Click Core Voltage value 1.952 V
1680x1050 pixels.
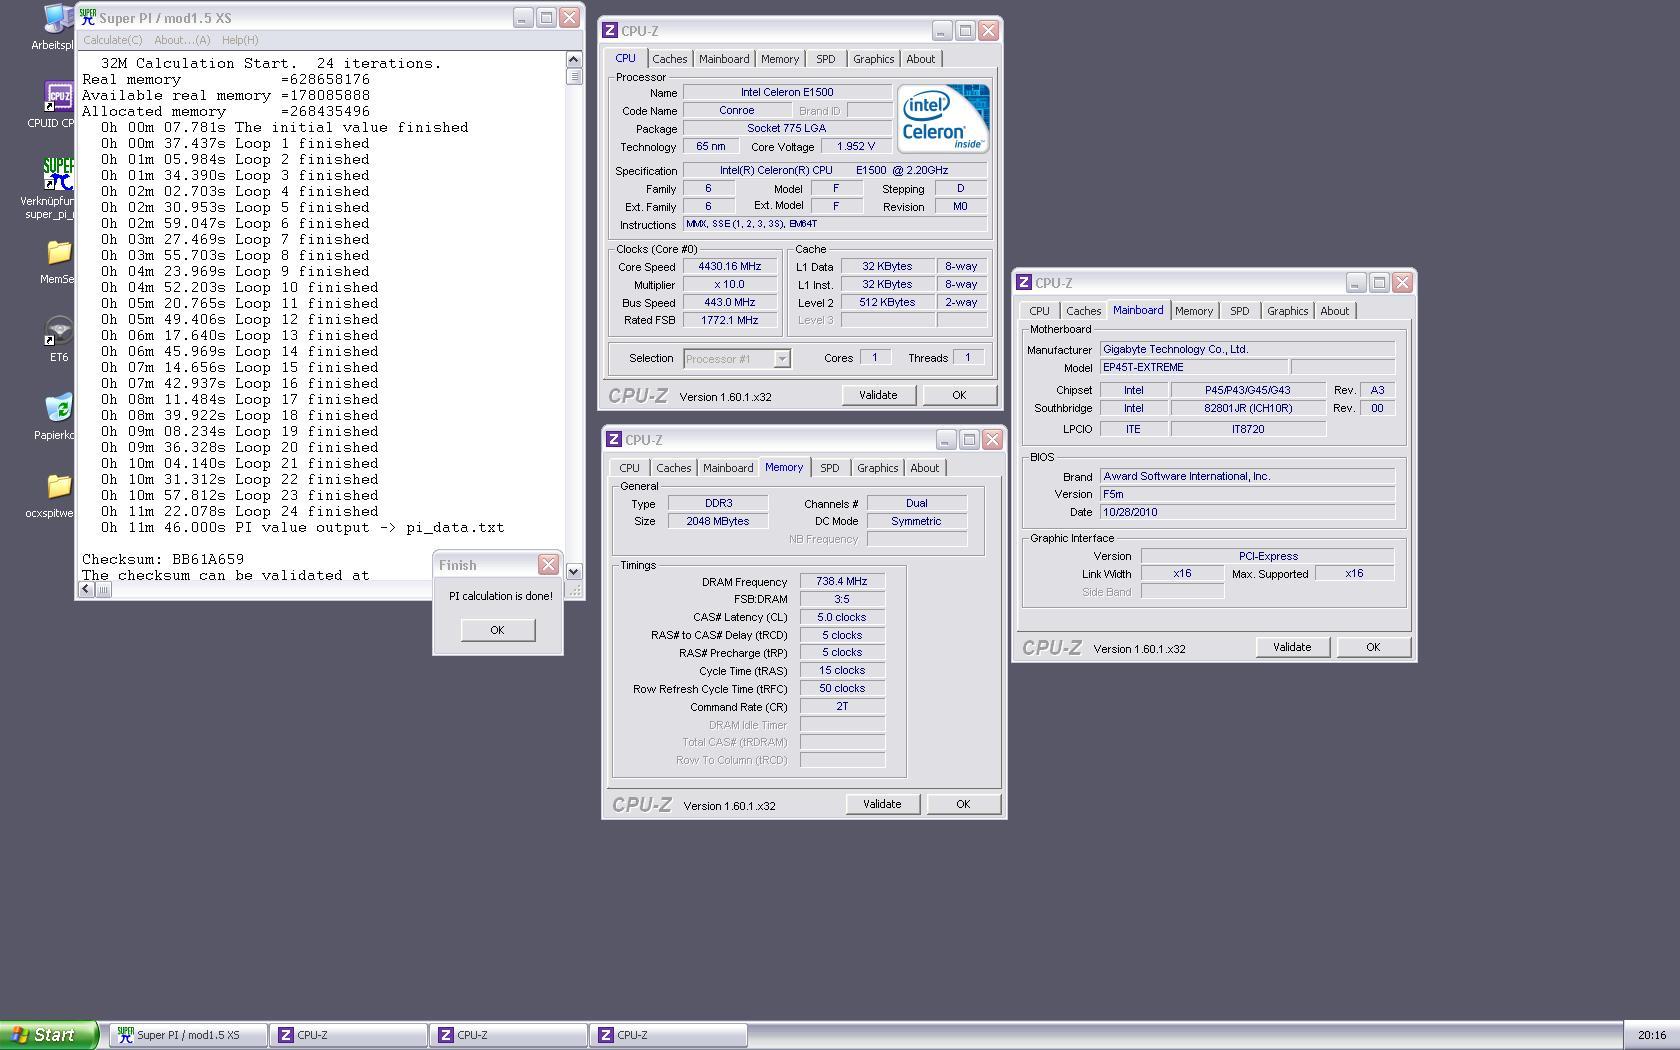(x=856, y=146)
